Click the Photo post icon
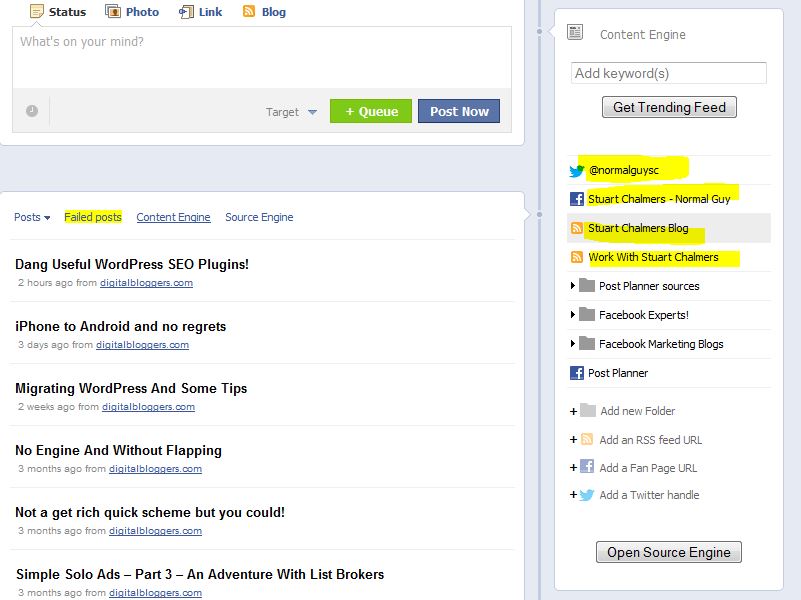This screenshot has width=801, height=600. 112,11
